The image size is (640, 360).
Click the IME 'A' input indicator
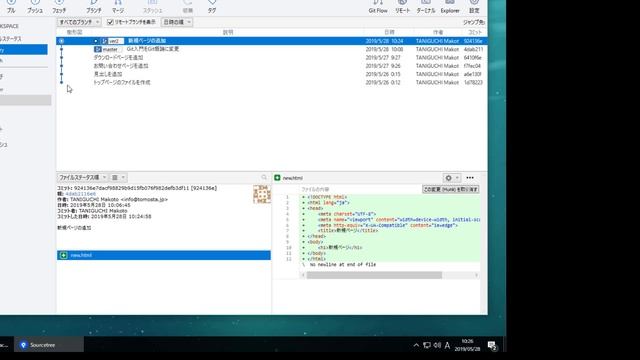coord(447,345)
